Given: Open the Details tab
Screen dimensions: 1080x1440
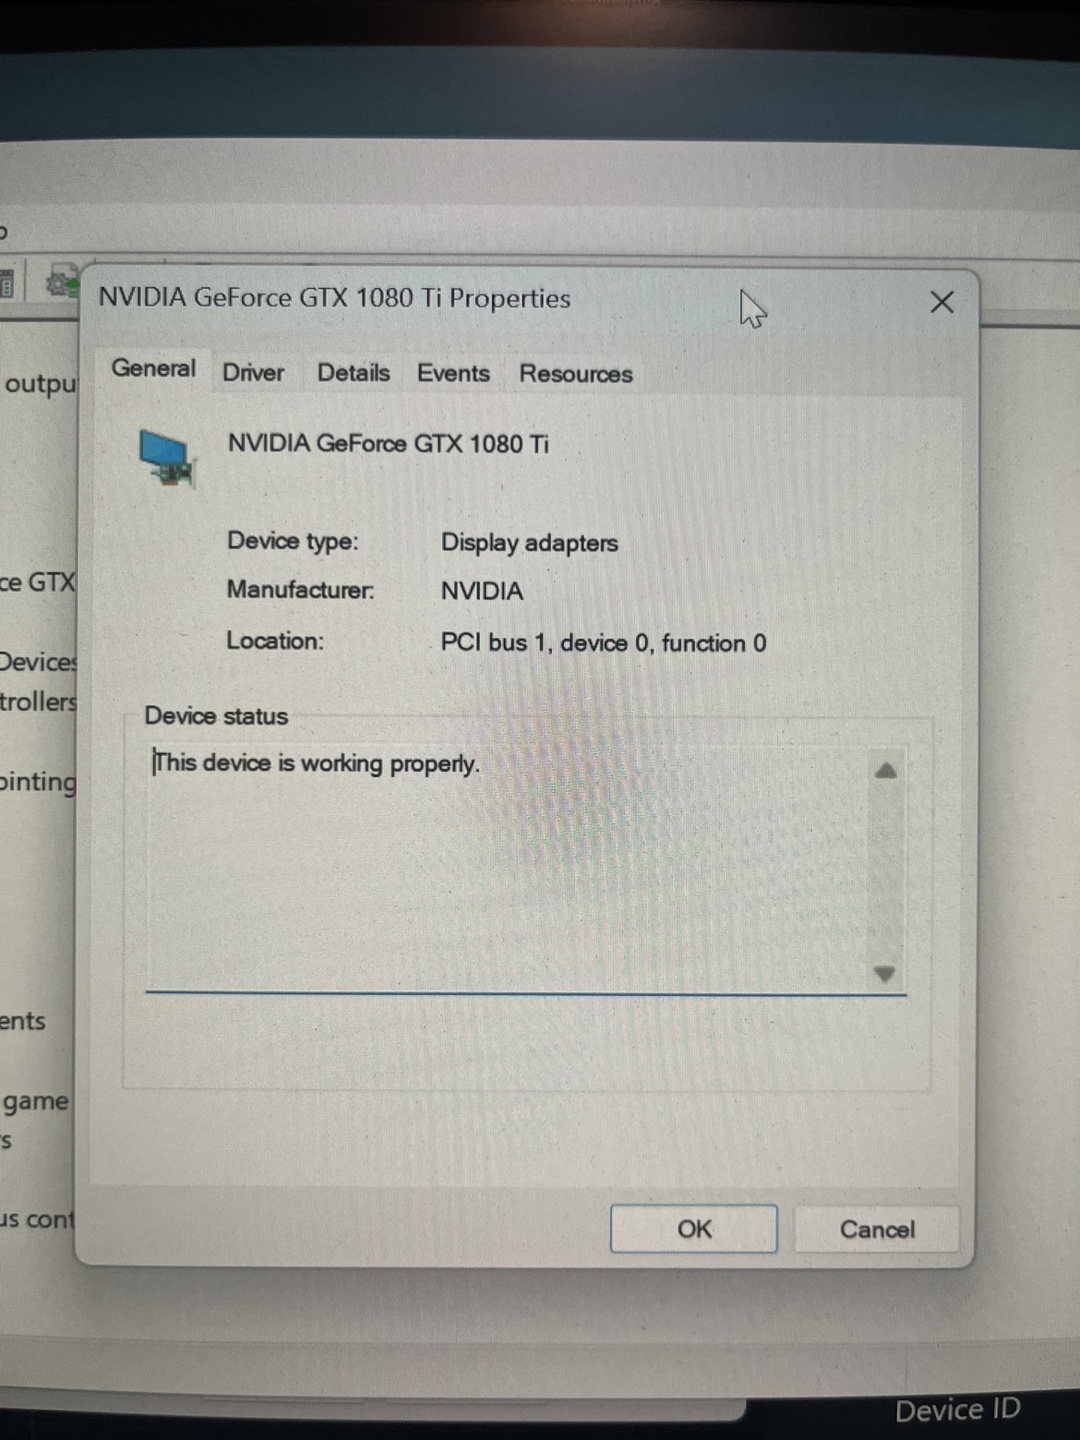Looking at the screenshot, I should pos(353,373).
